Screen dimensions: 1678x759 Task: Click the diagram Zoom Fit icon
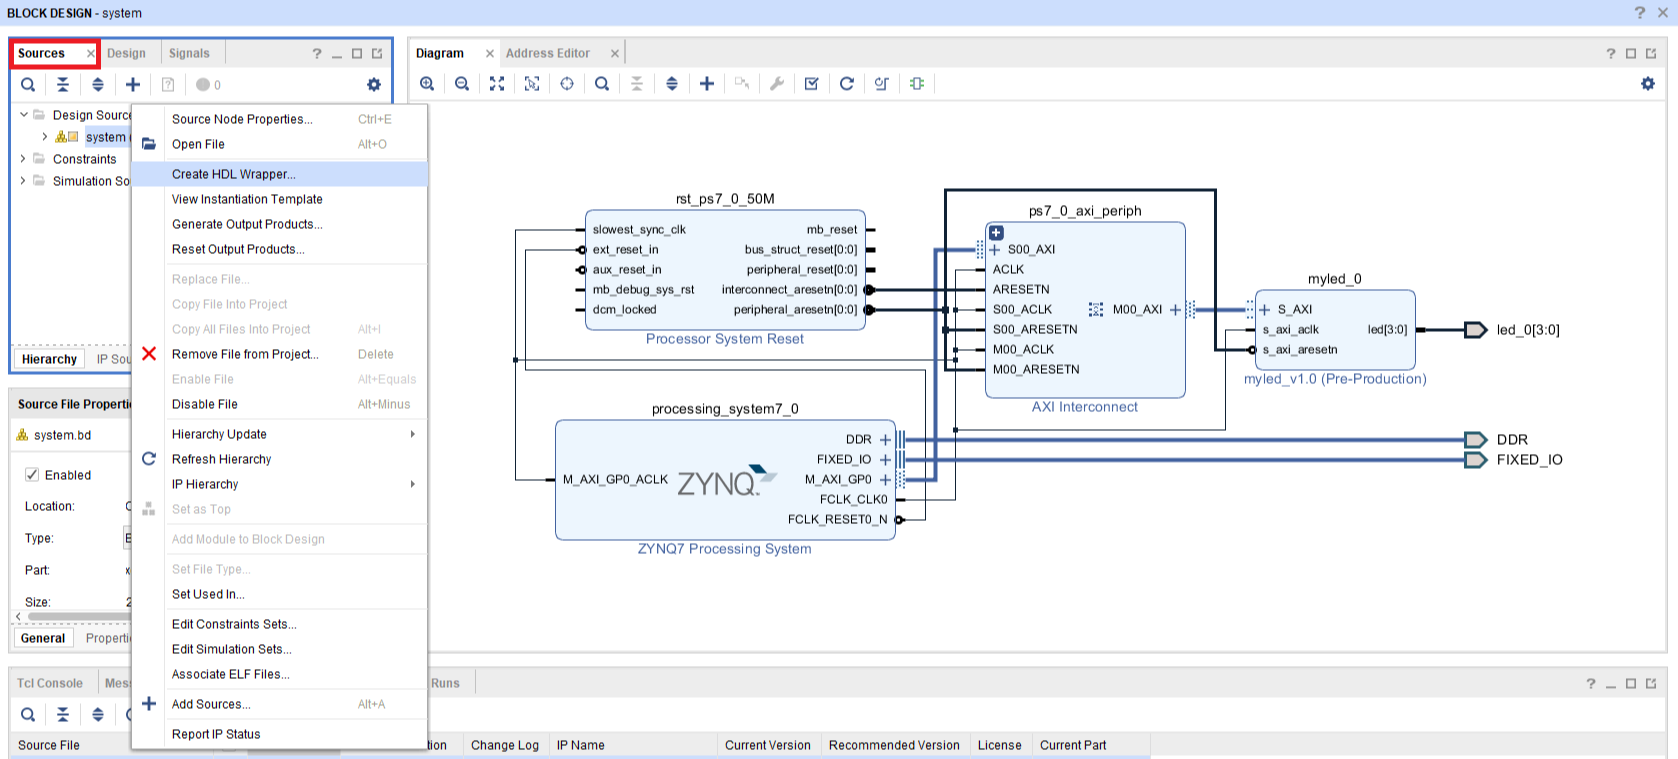click(x=497, y=84)
